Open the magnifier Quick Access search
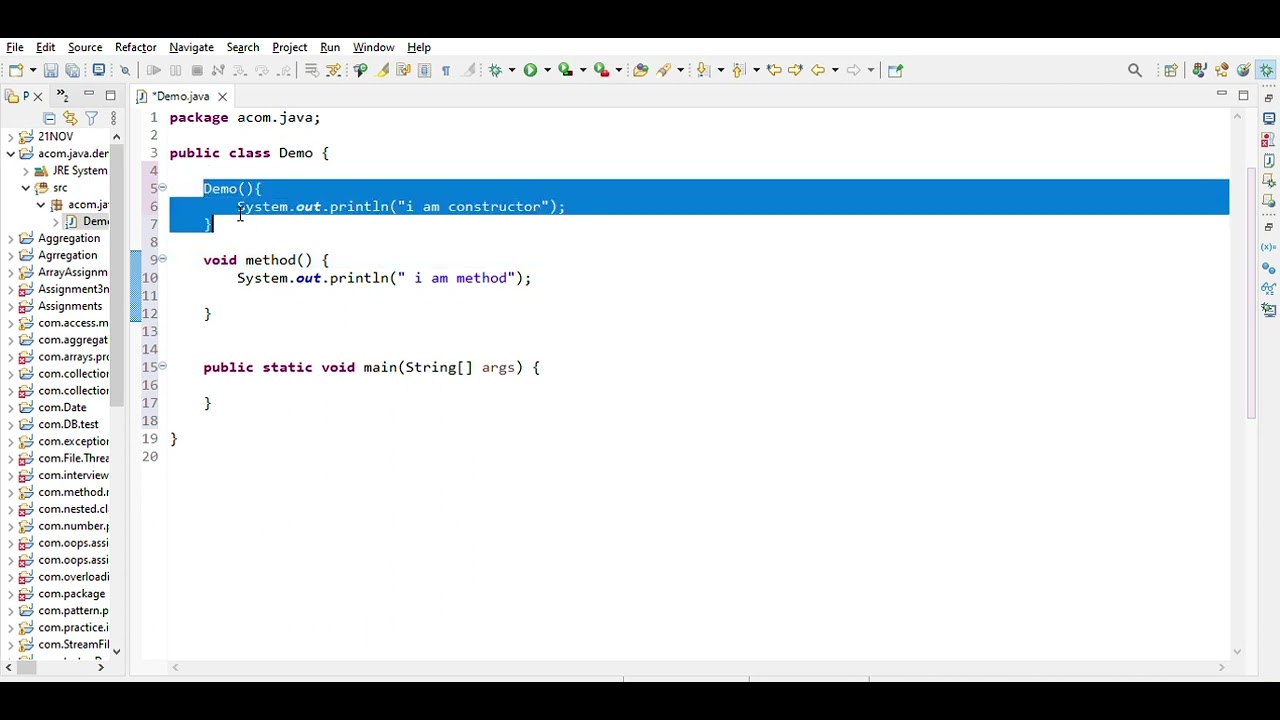1280x720 pixels. coord(1135,70)
